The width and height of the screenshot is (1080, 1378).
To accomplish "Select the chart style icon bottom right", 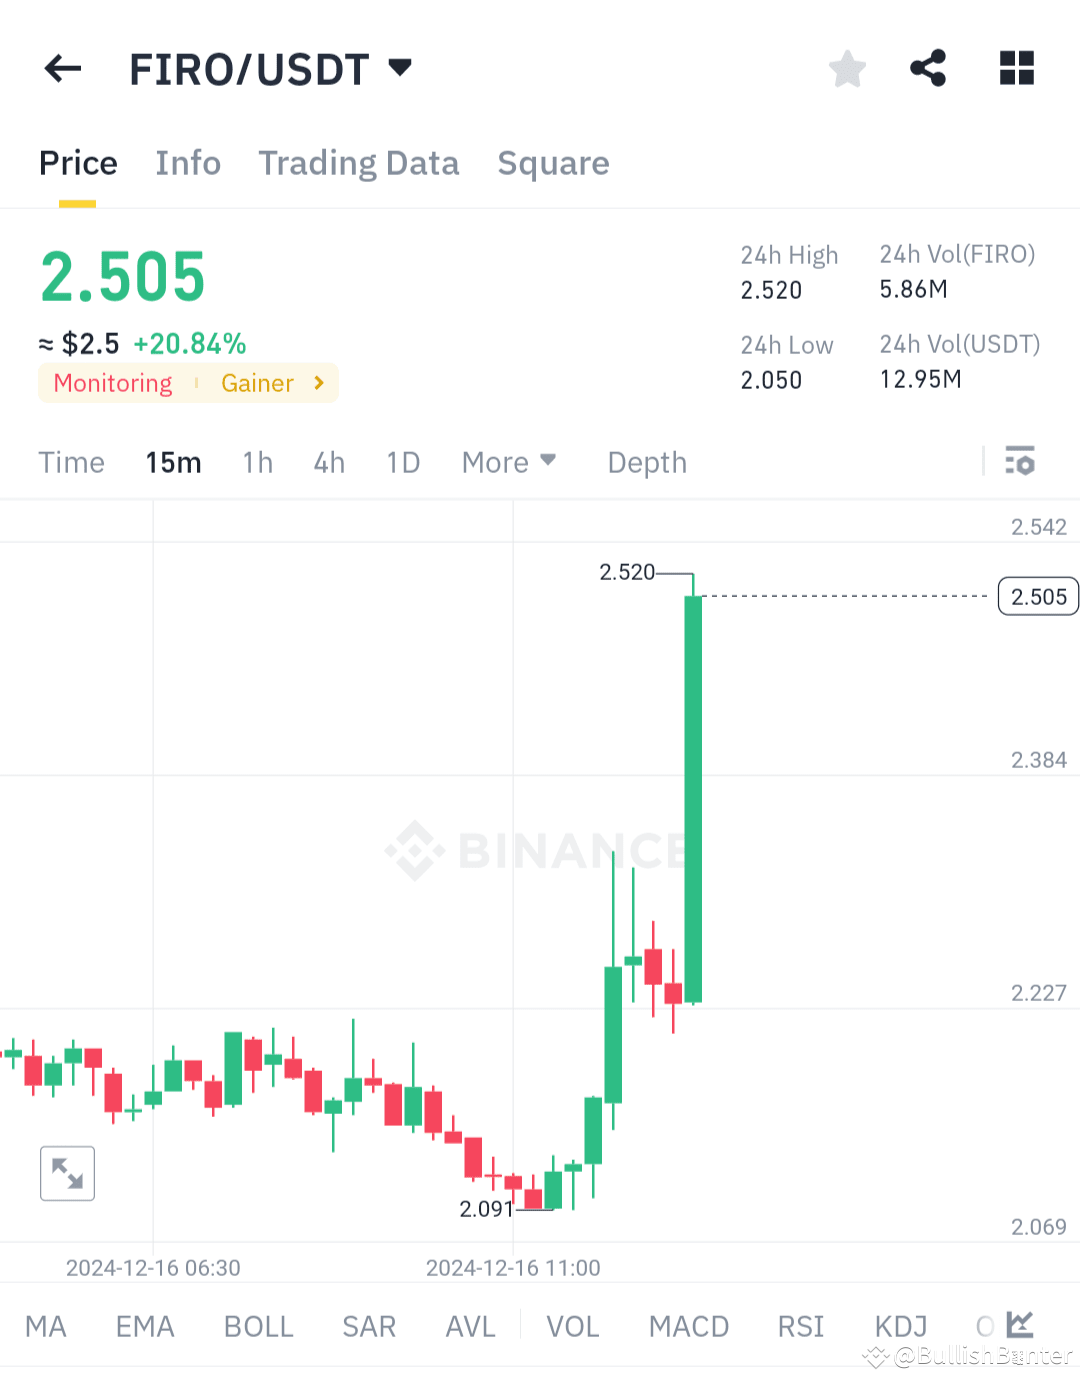I will (x=1019, y=1325).
